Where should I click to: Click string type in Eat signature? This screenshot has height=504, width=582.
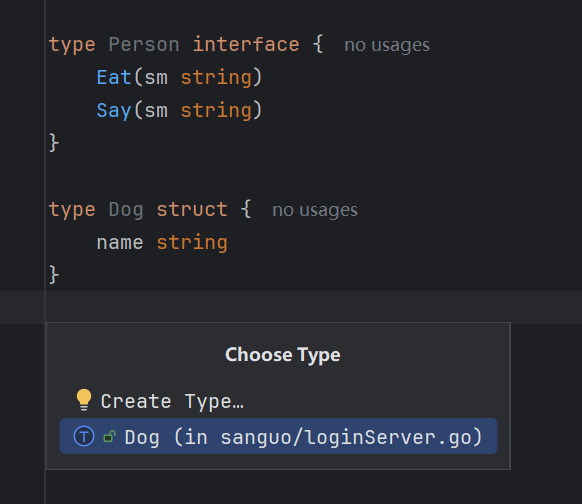[x=216, y=78]
